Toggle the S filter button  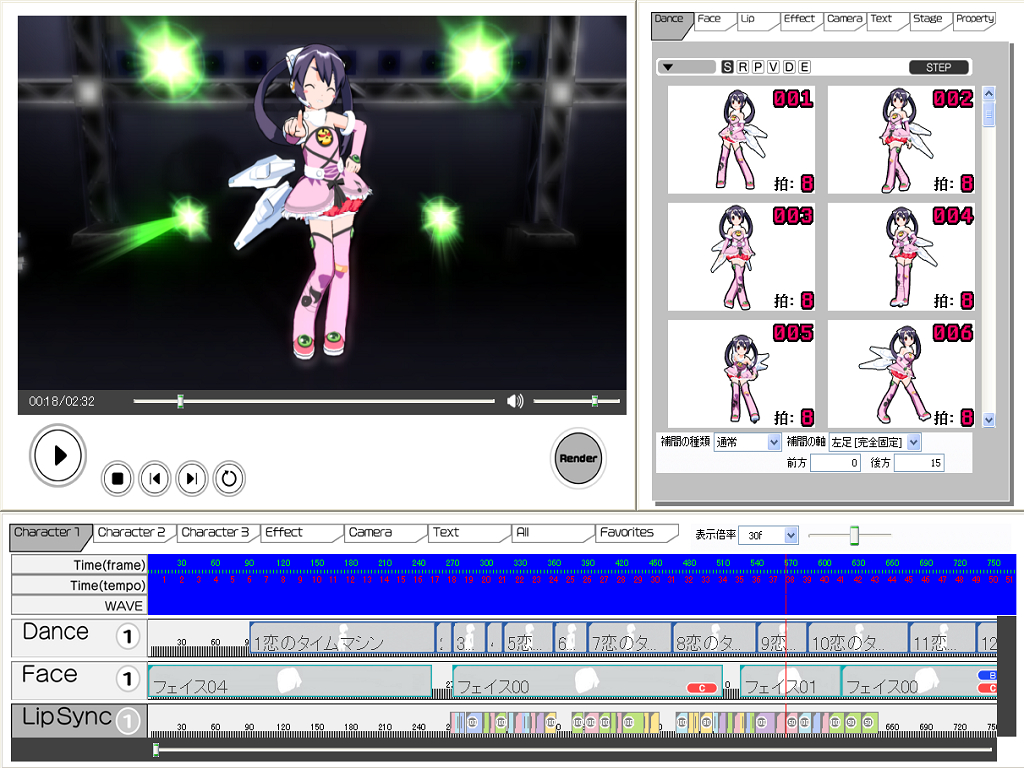pos(727,67)
